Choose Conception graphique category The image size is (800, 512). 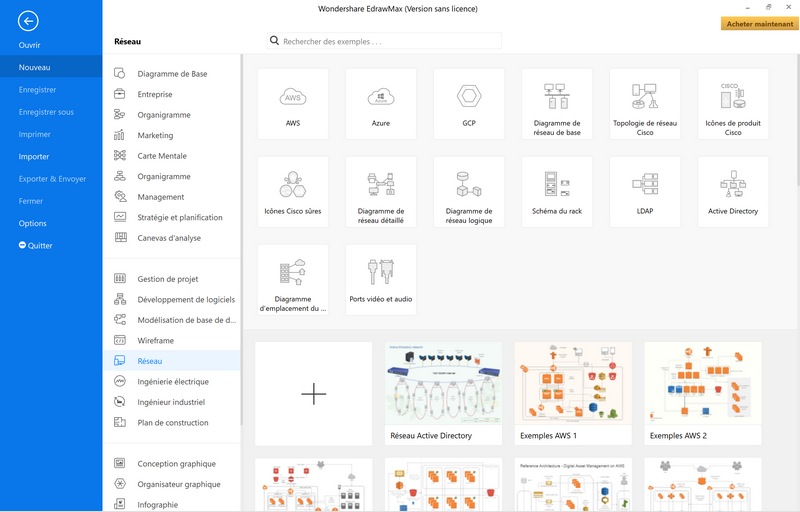pyautogui.click(x=172, y=464)
